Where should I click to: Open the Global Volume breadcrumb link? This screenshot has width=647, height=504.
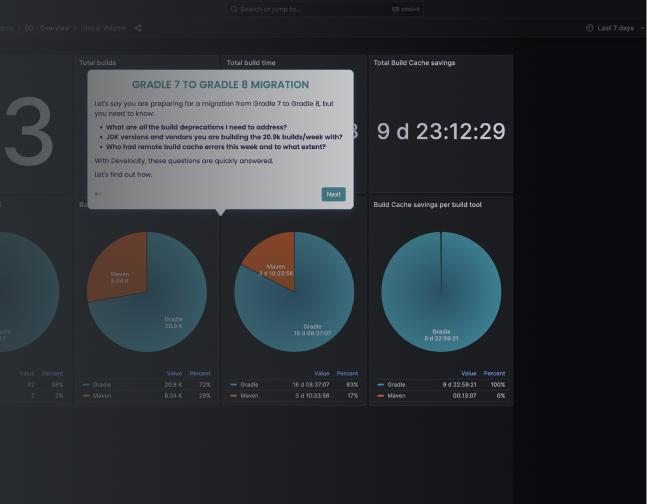coord(103,28)
